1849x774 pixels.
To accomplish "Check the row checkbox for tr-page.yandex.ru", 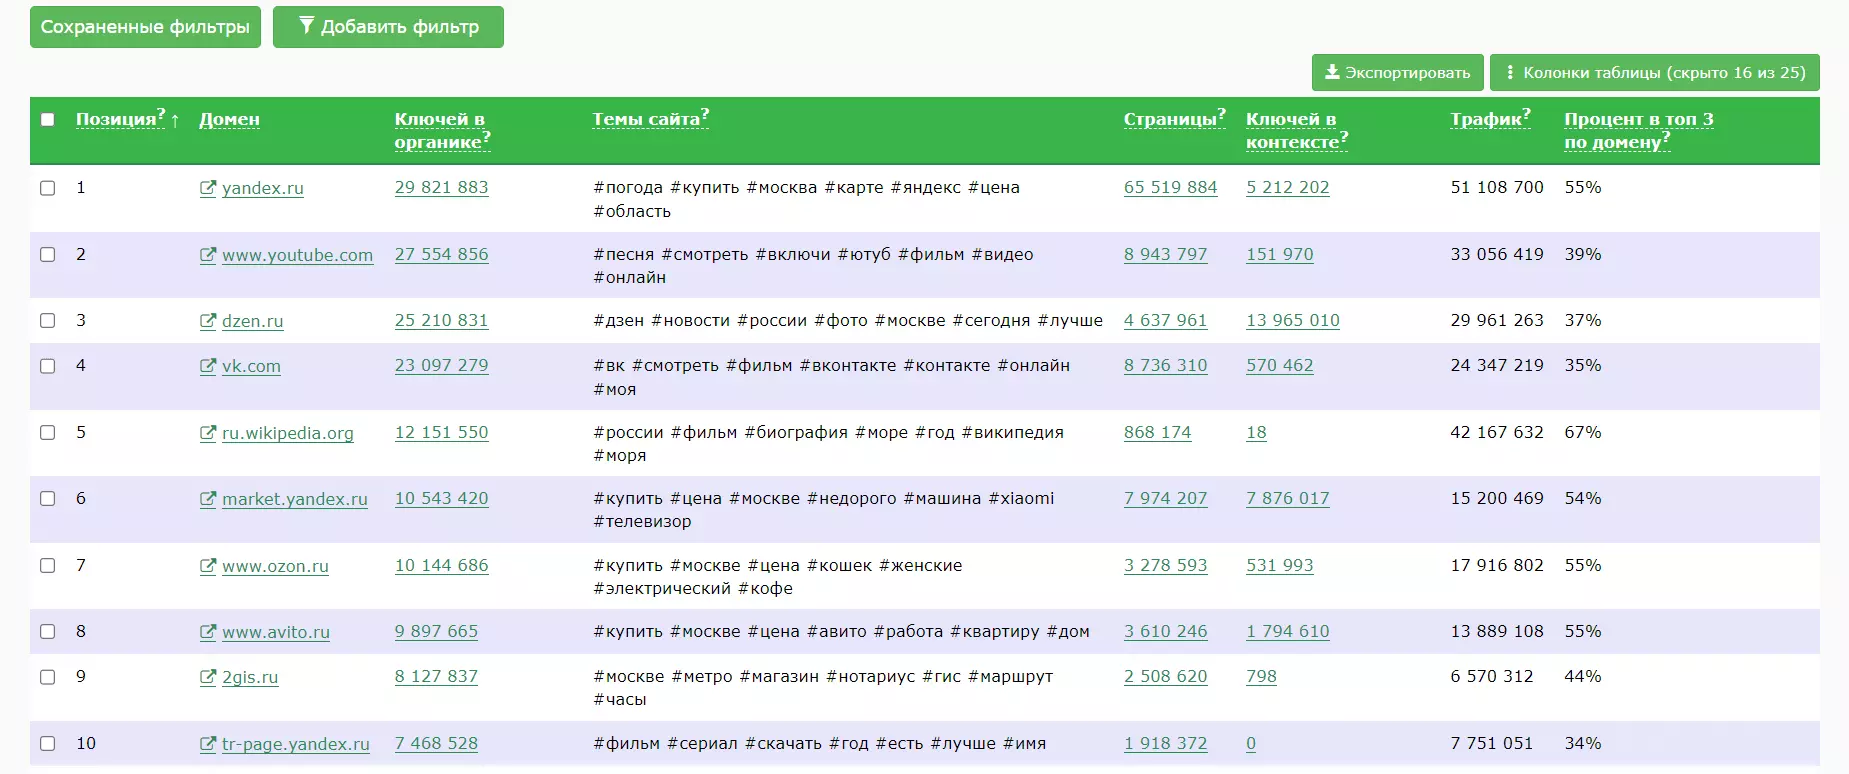I will [47, 743].
